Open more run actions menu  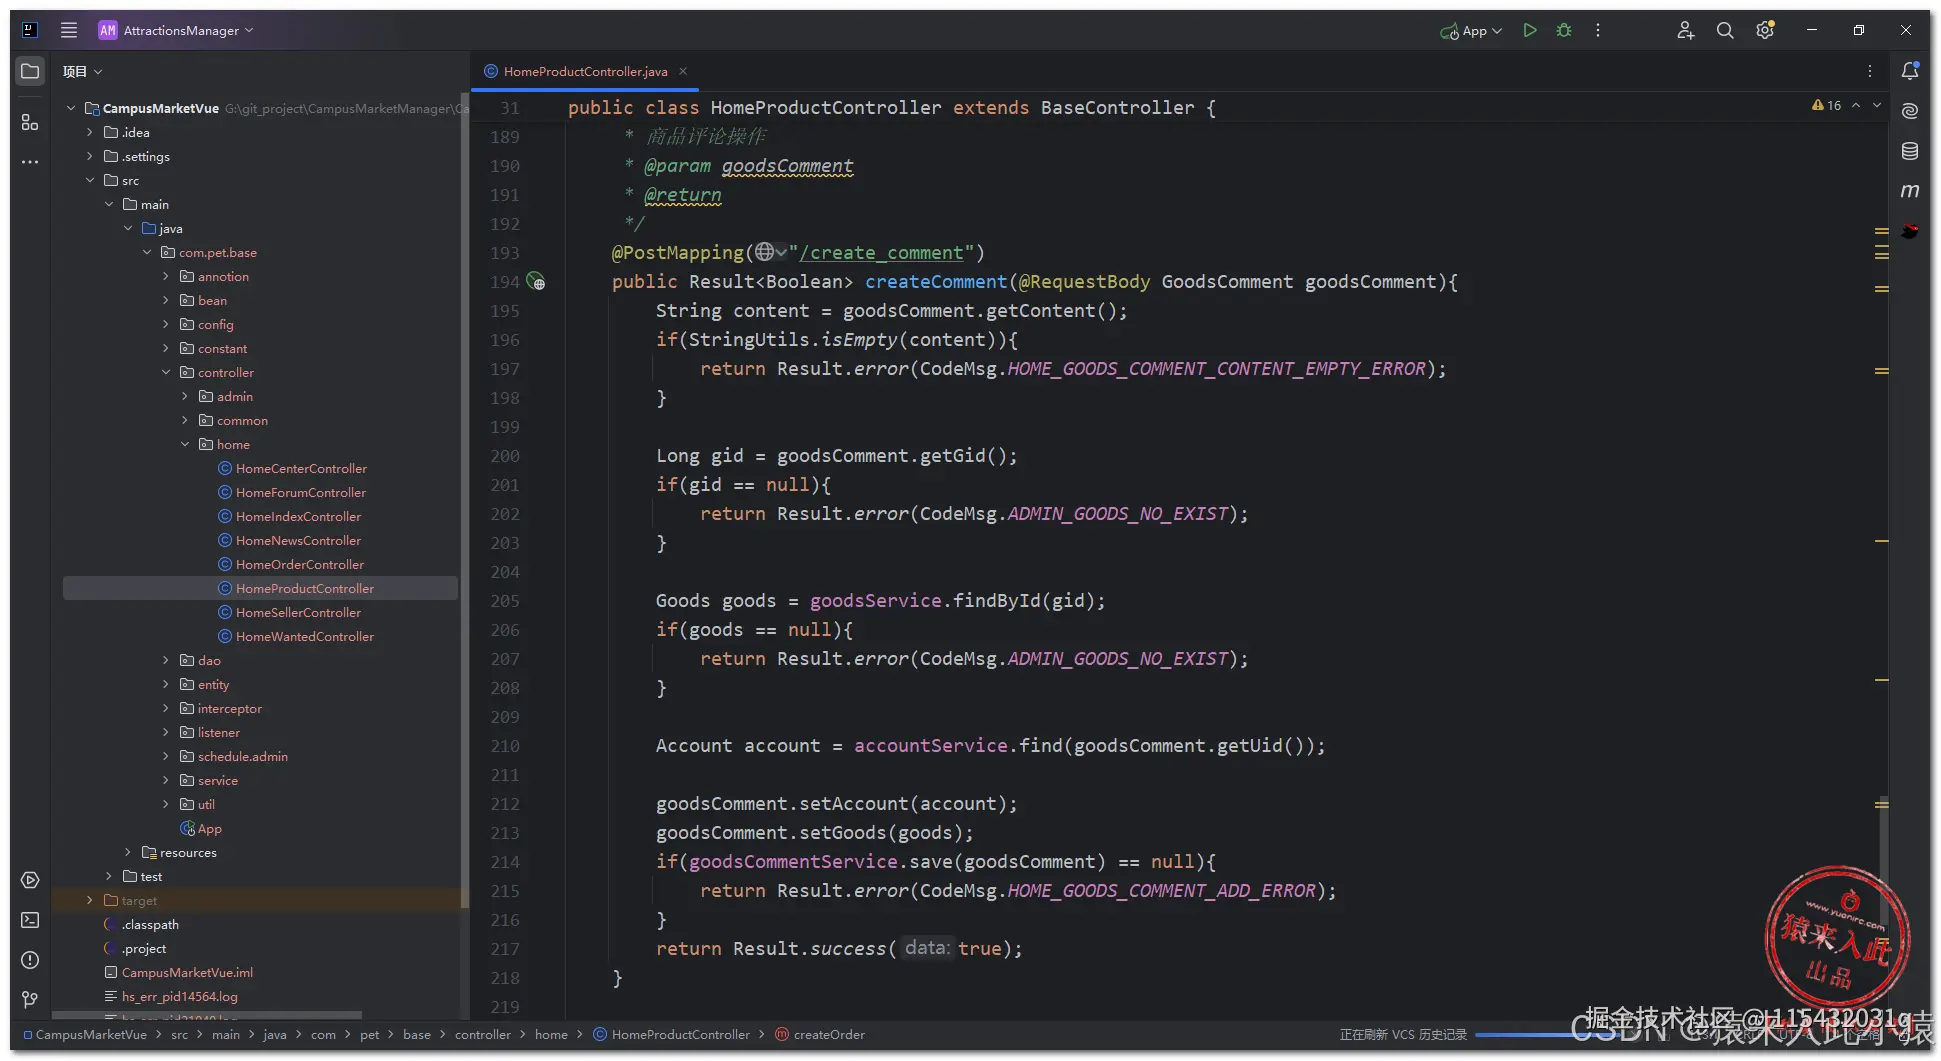(1598, 30)
